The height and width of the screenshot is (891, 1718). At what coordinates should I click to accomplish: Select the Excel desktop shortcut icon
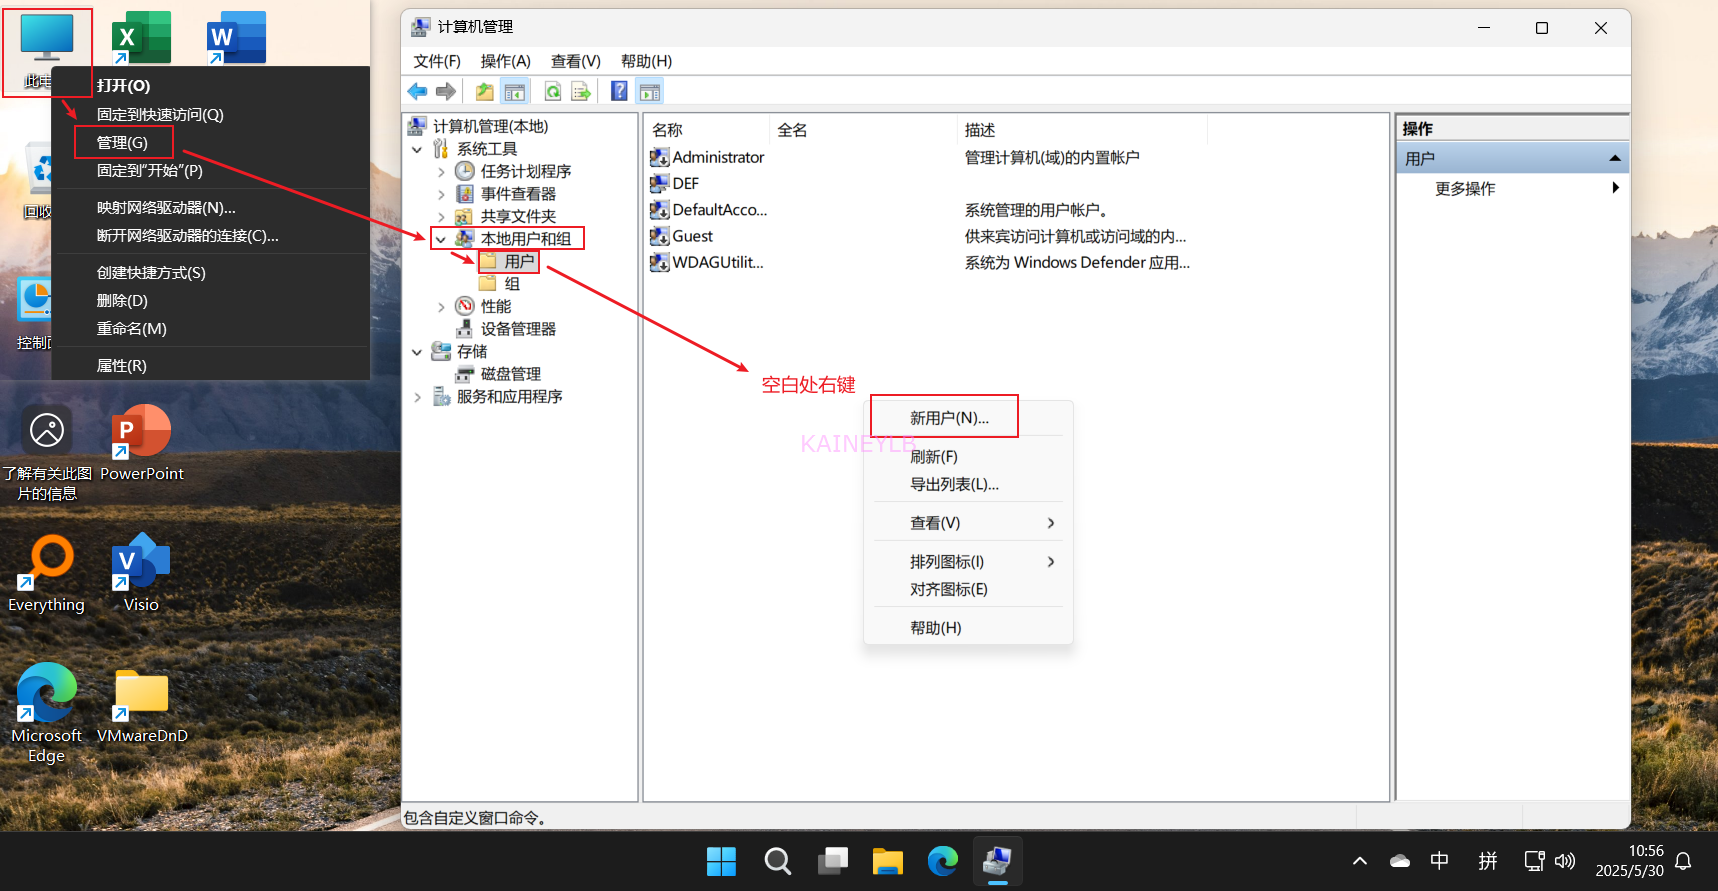pos(141,38)
